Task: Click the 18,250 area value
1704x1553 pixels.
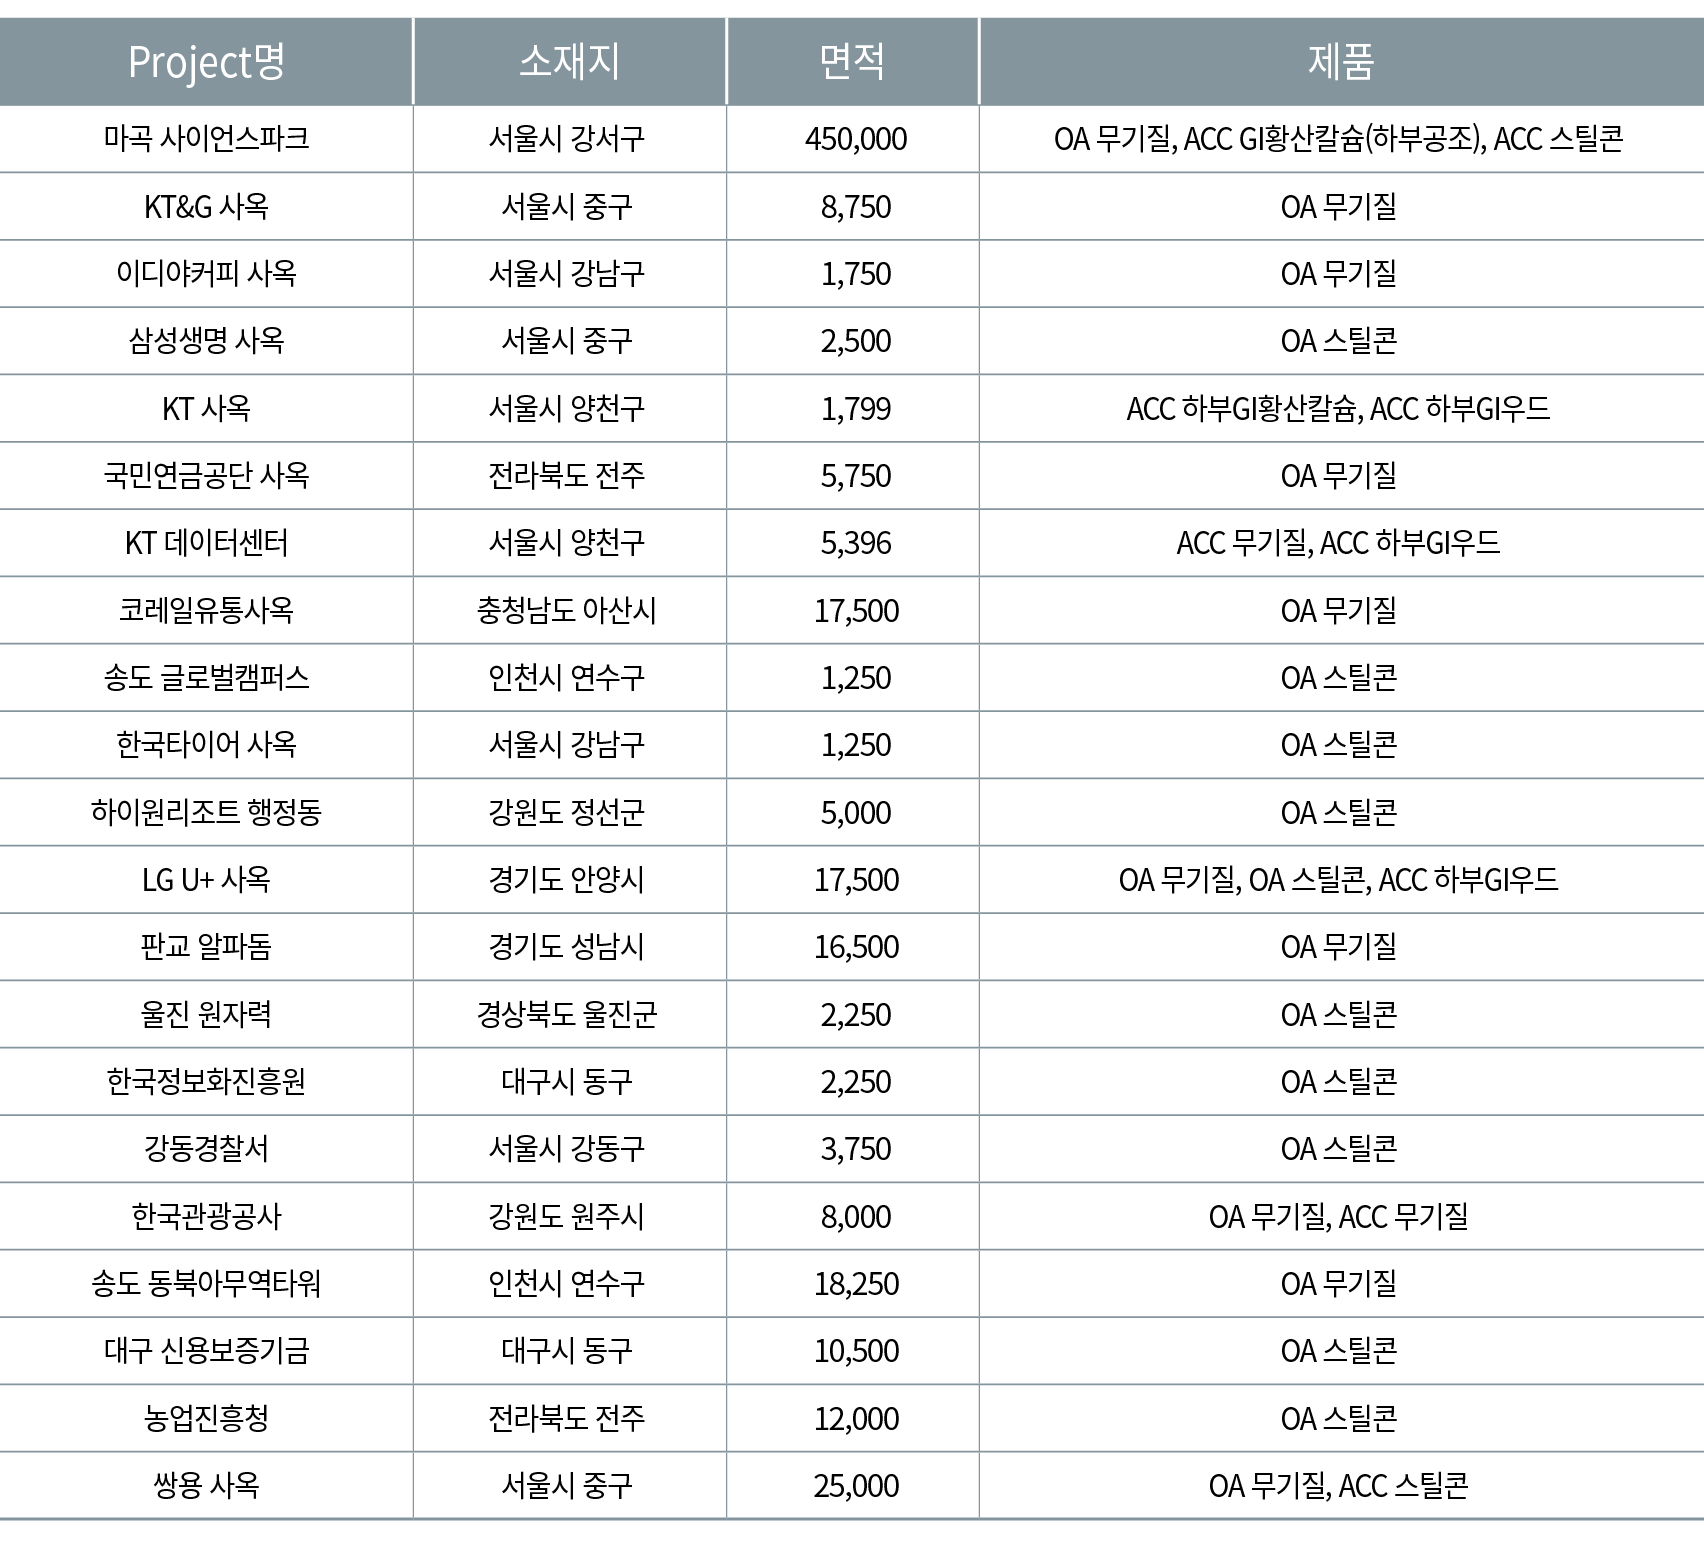Action: [x=856, y=1283]
